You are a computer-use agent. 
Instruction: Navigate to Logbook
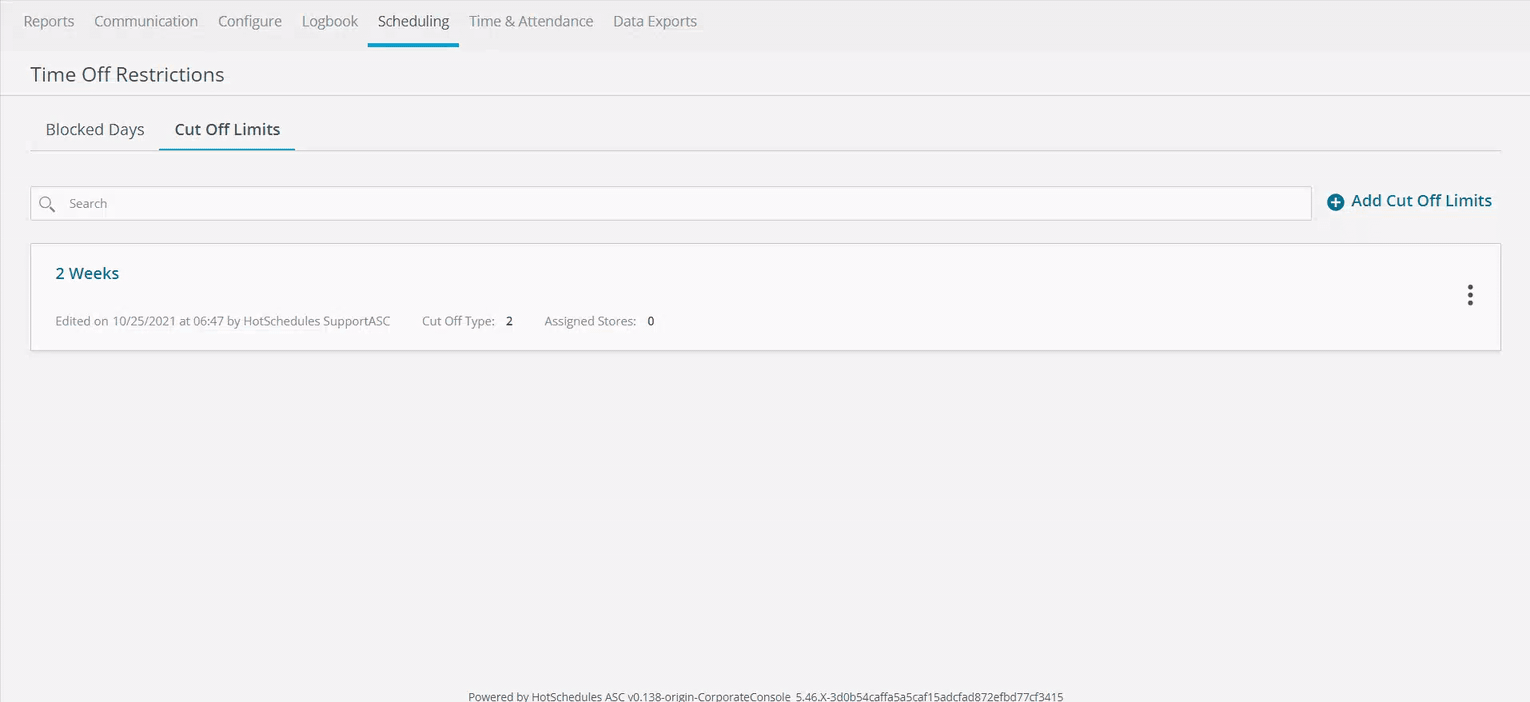click(x=330, y=21)
